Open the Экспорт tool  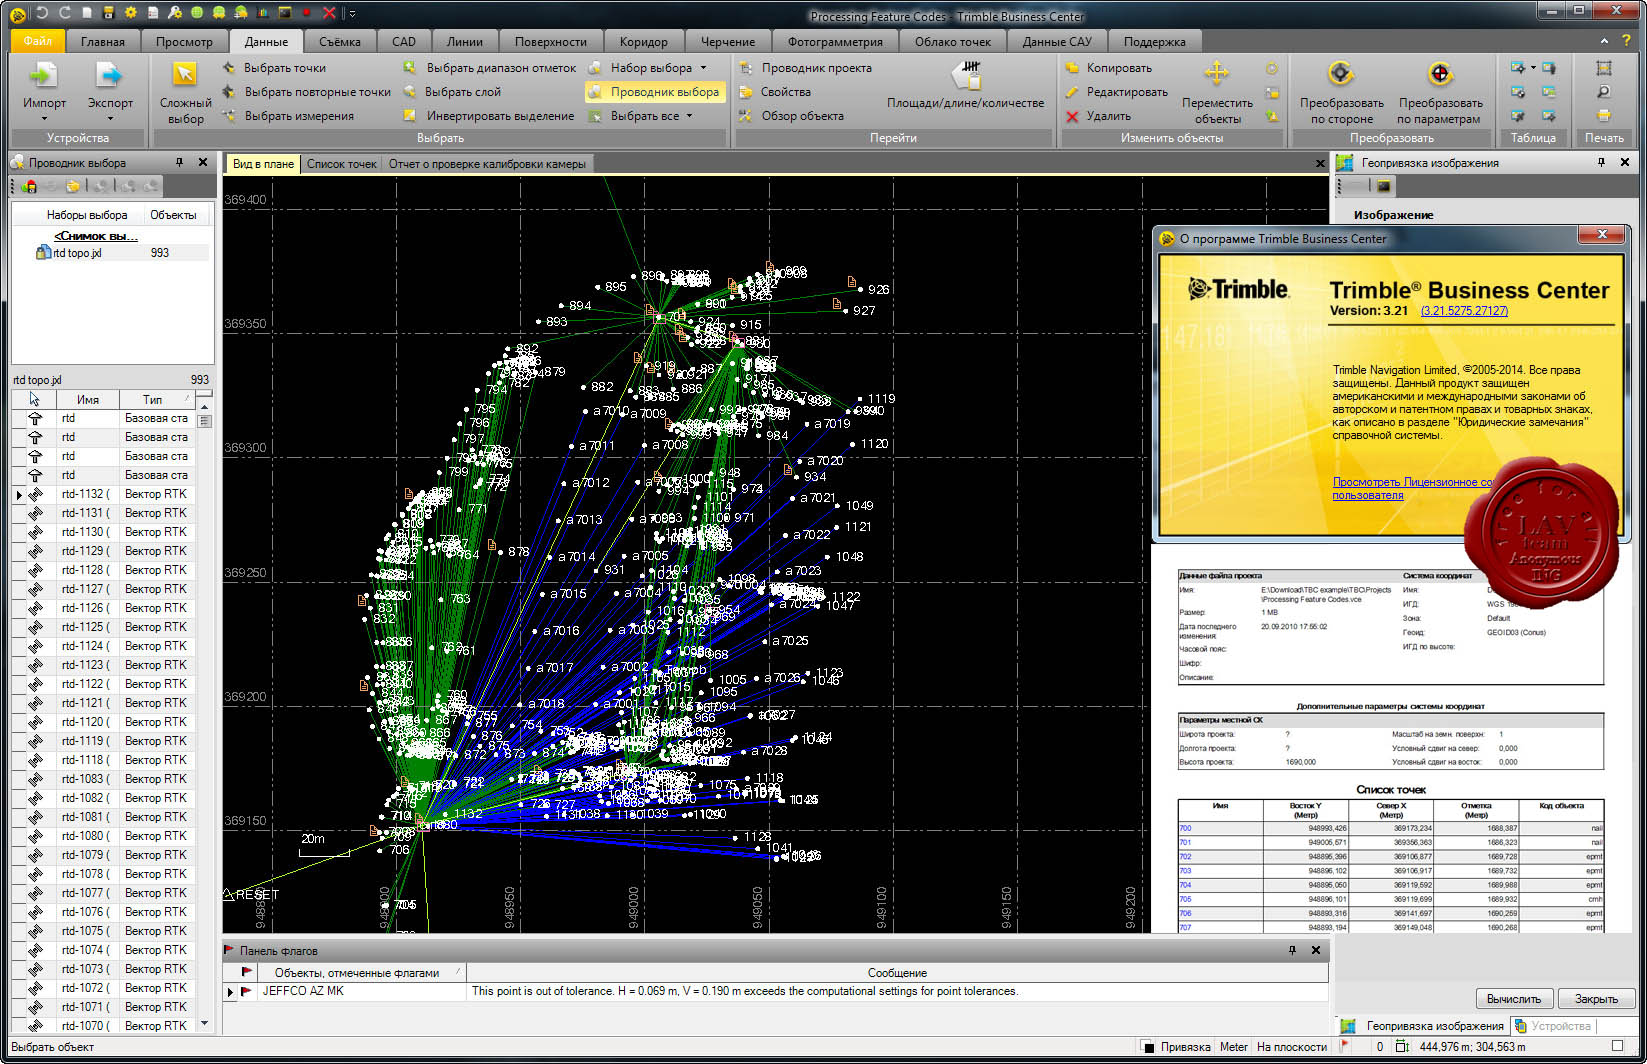coord(110,88)
